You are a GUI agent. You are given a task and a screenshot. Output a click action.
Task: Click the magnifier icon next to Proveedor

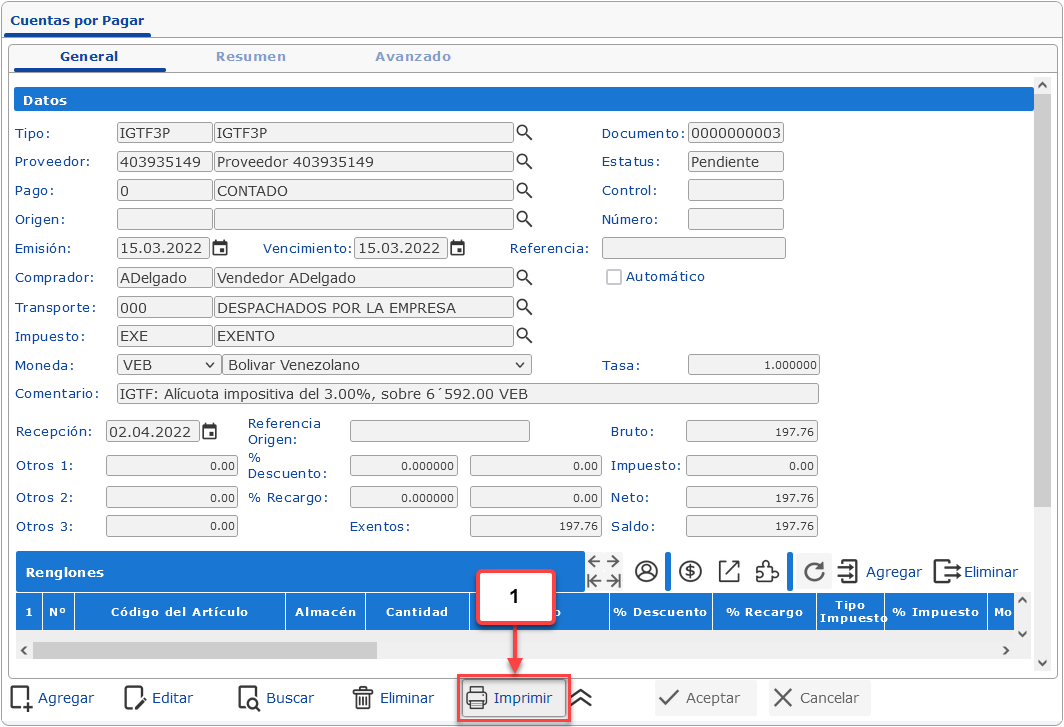pyautogui.click(x=524, y=162)
